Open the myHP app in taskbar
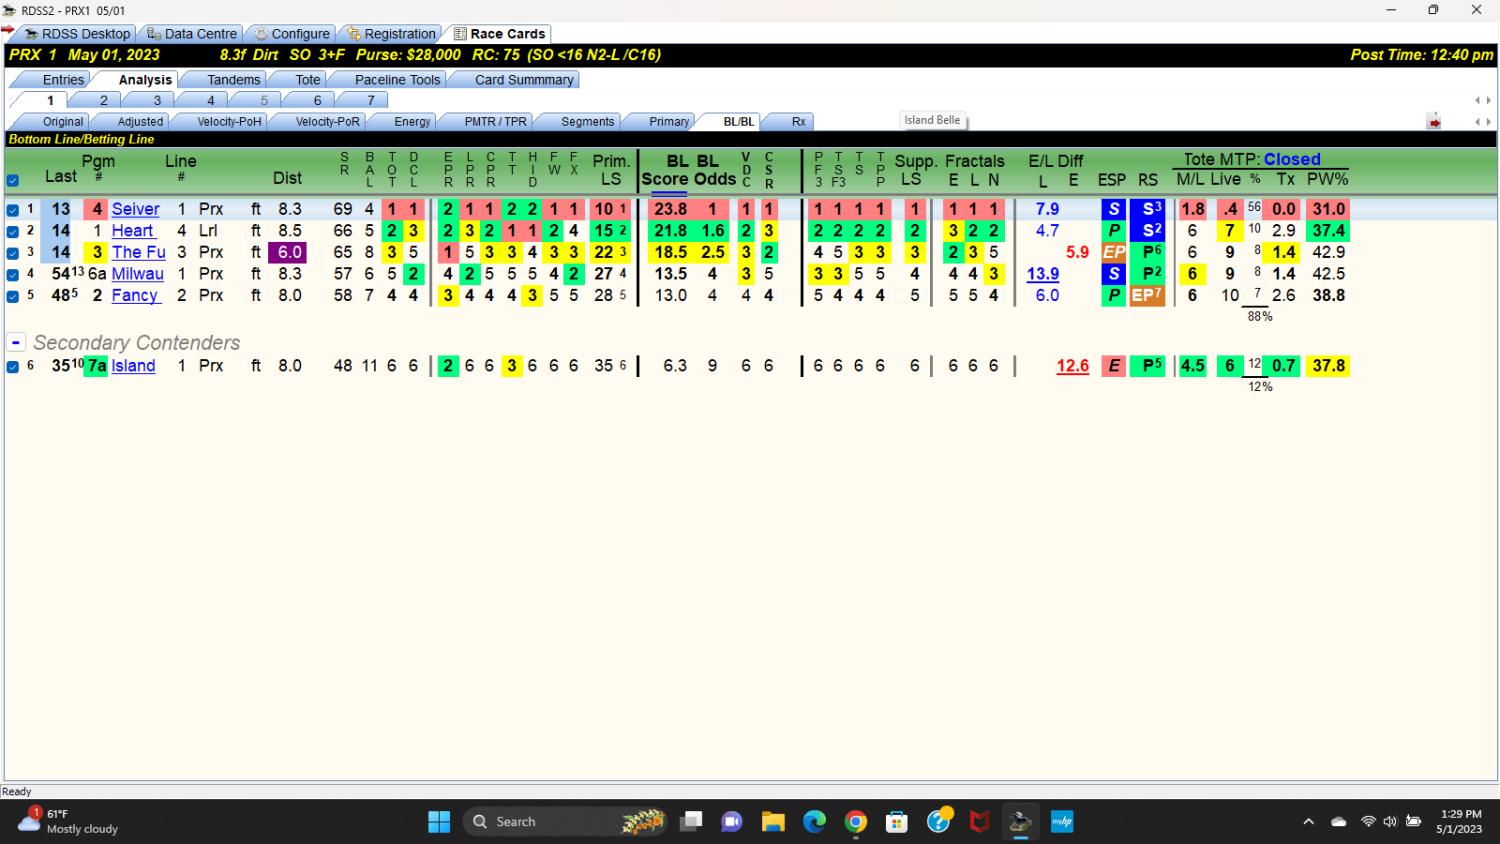The height and width of the screenshot is (844, 1500). click(x=1061, y=822)
